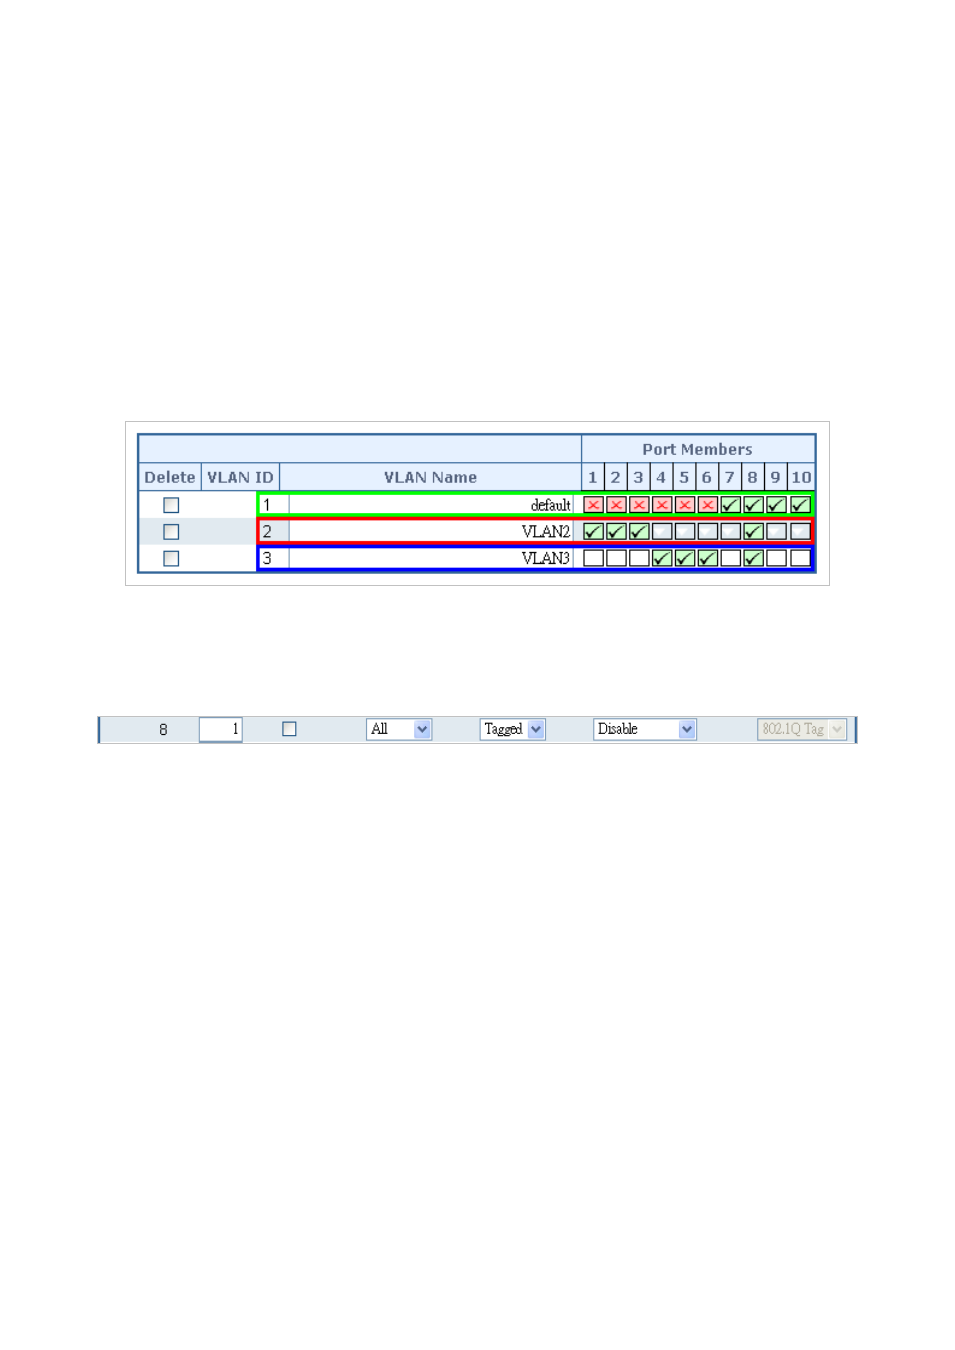Click the 'Port Members' header
This screenshot has height=1350, width=955.
(697, 449)
